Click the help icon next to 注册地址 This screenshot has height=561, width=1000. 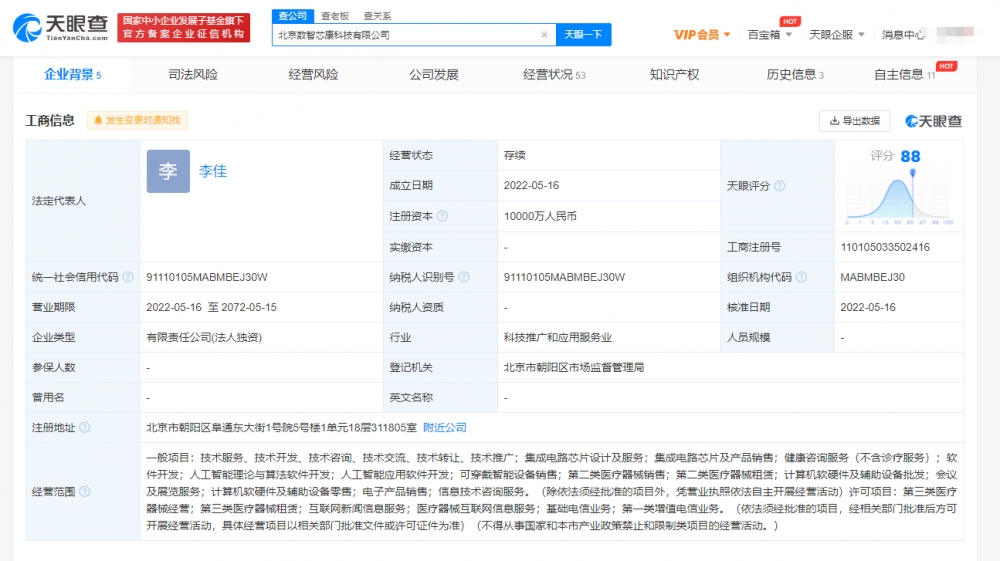85,428
